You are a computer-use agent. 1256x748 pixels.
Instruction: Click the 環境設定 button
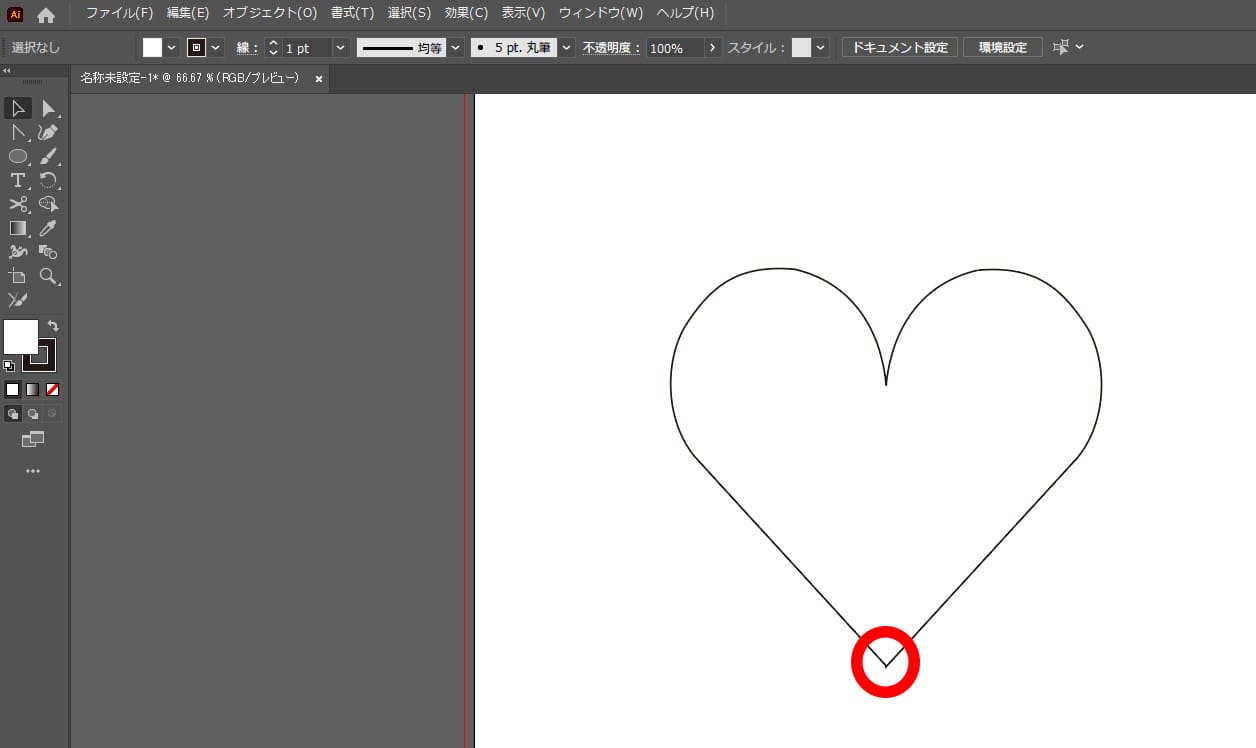[x=1002, y=46]
